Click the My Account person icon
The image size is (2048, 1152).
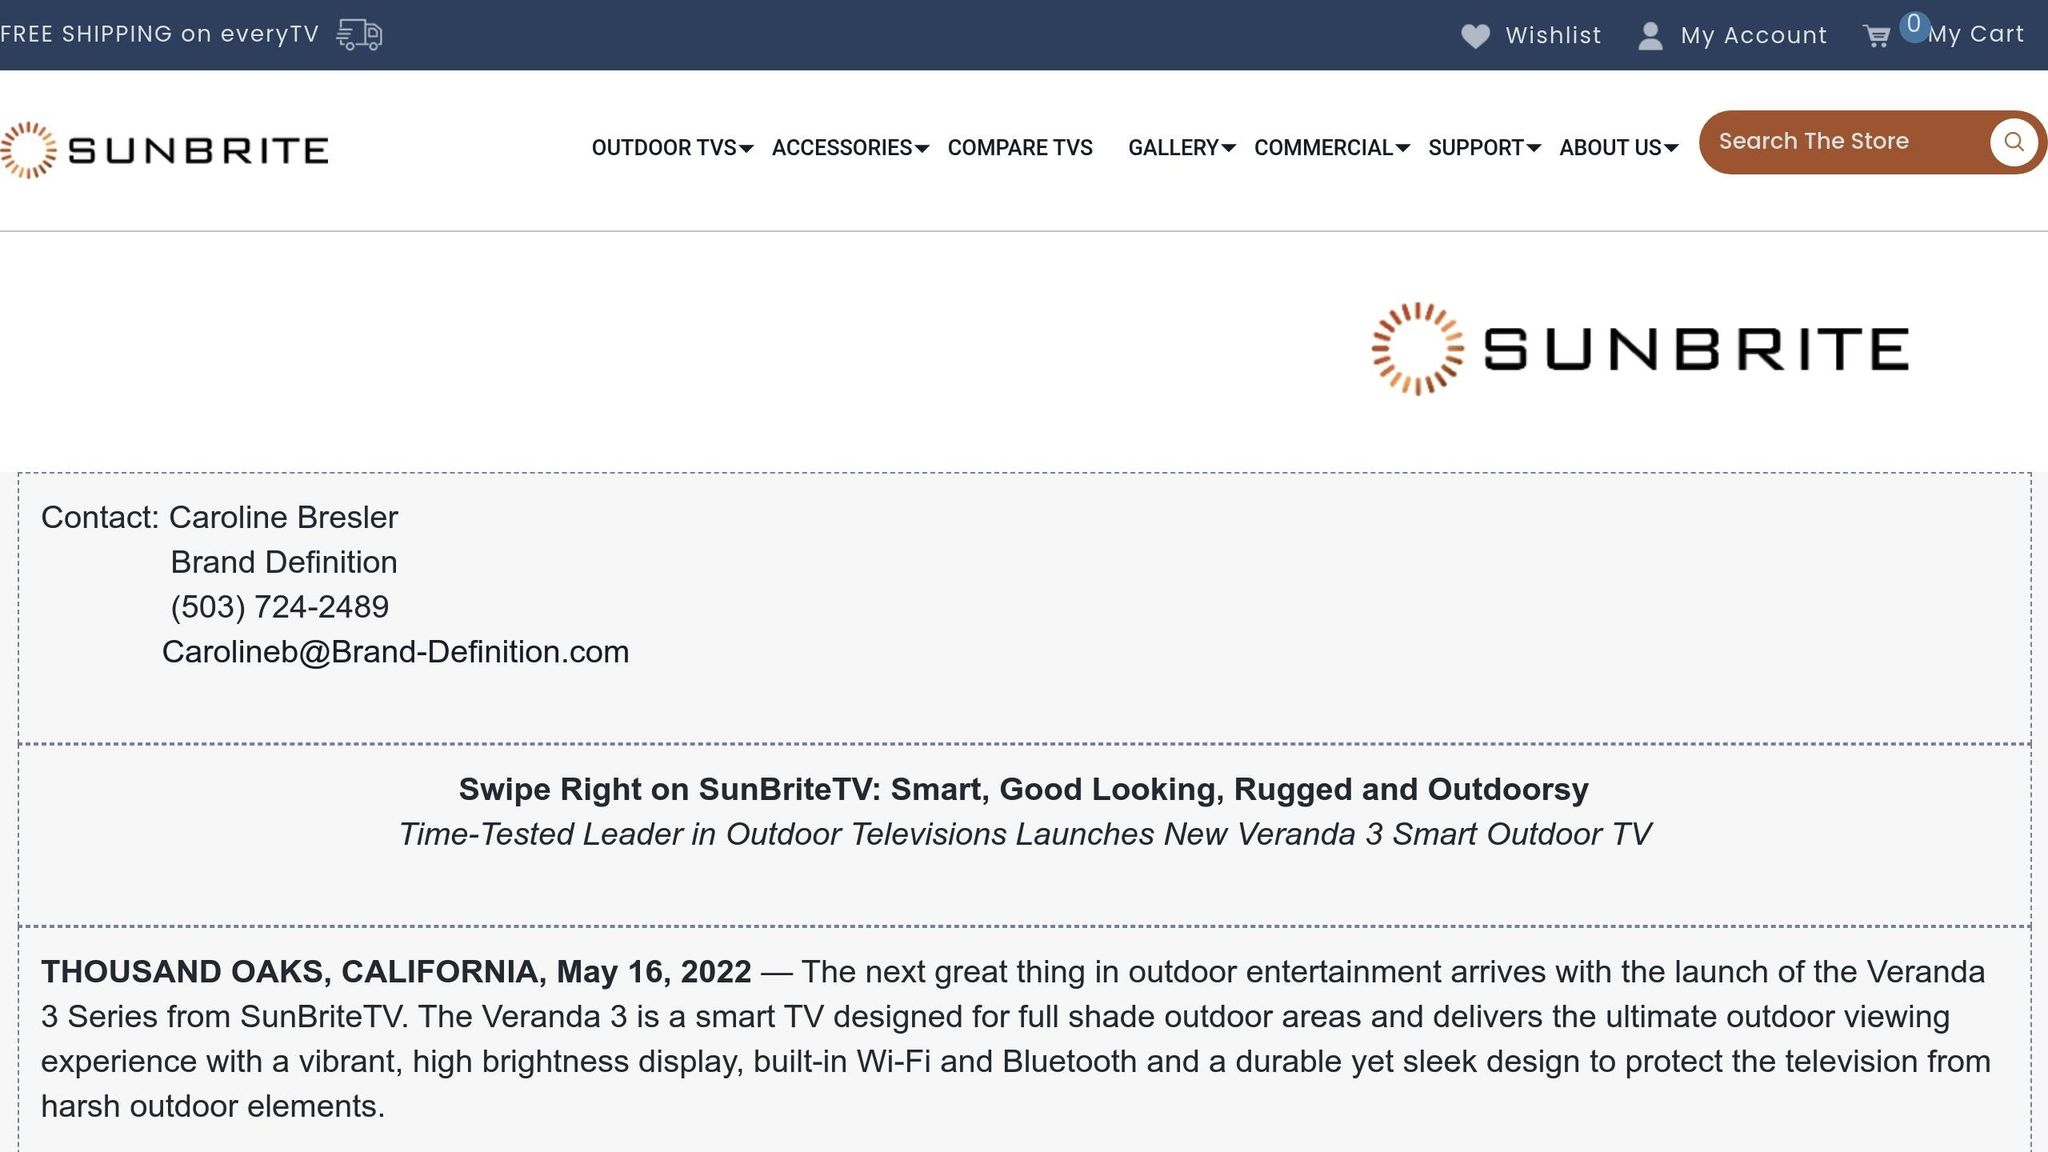pos(1651,36)
